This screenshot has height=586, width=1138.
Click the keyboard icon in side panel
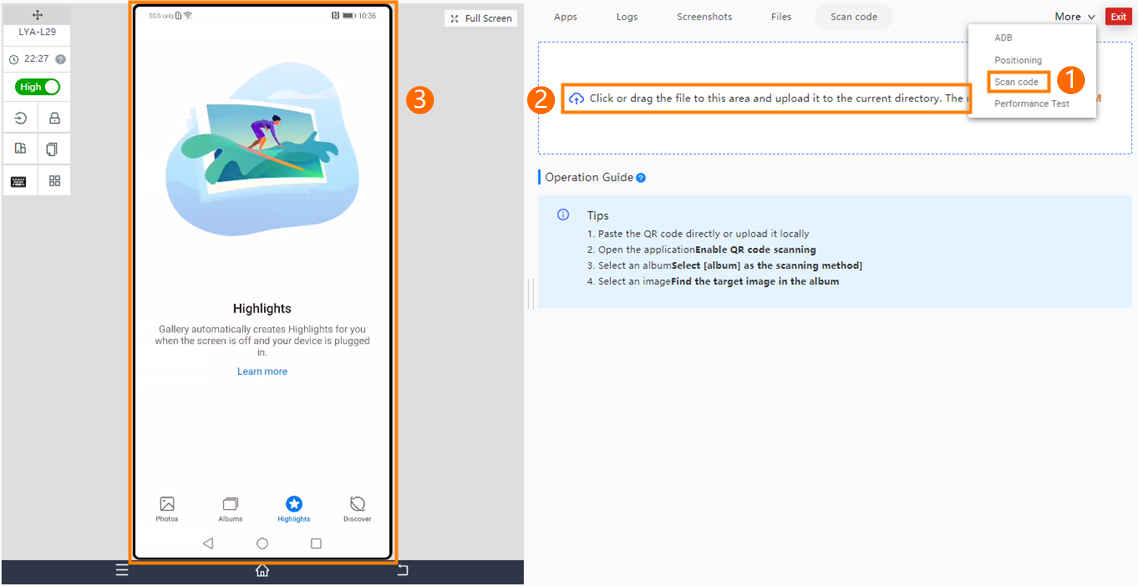click(x=18, y=181)
